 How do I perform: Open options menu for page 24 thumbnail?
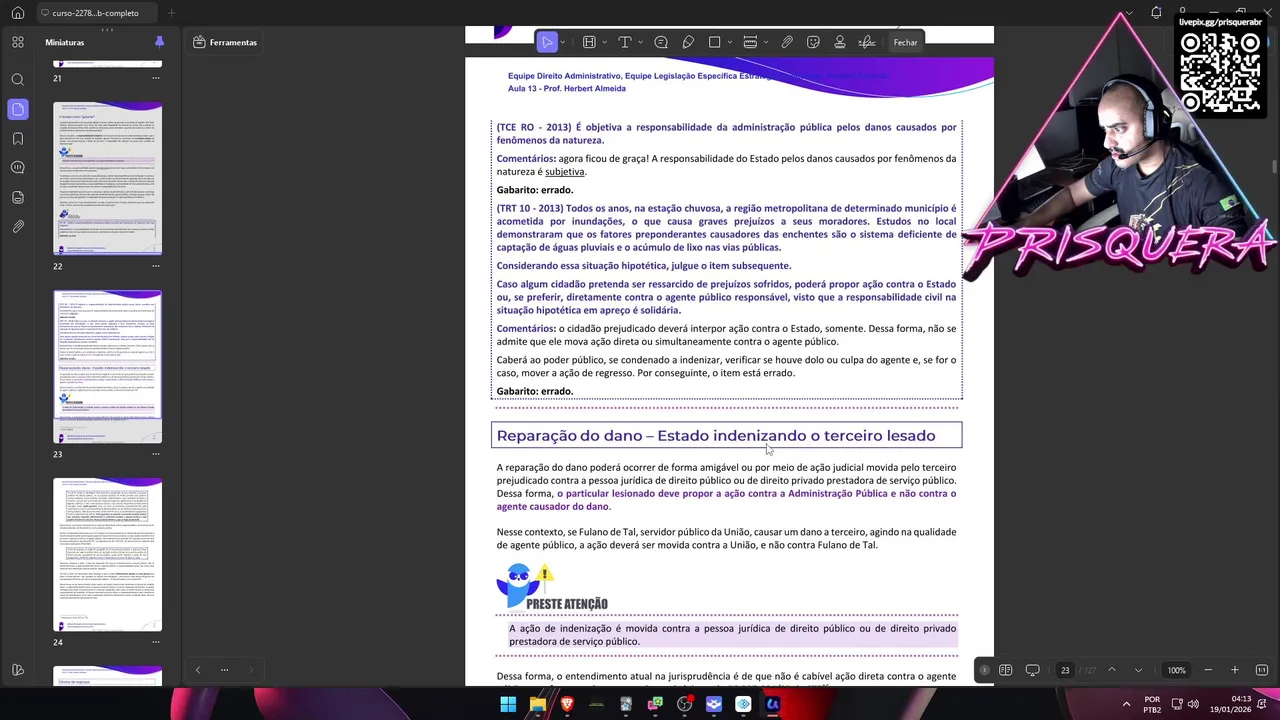156,642
